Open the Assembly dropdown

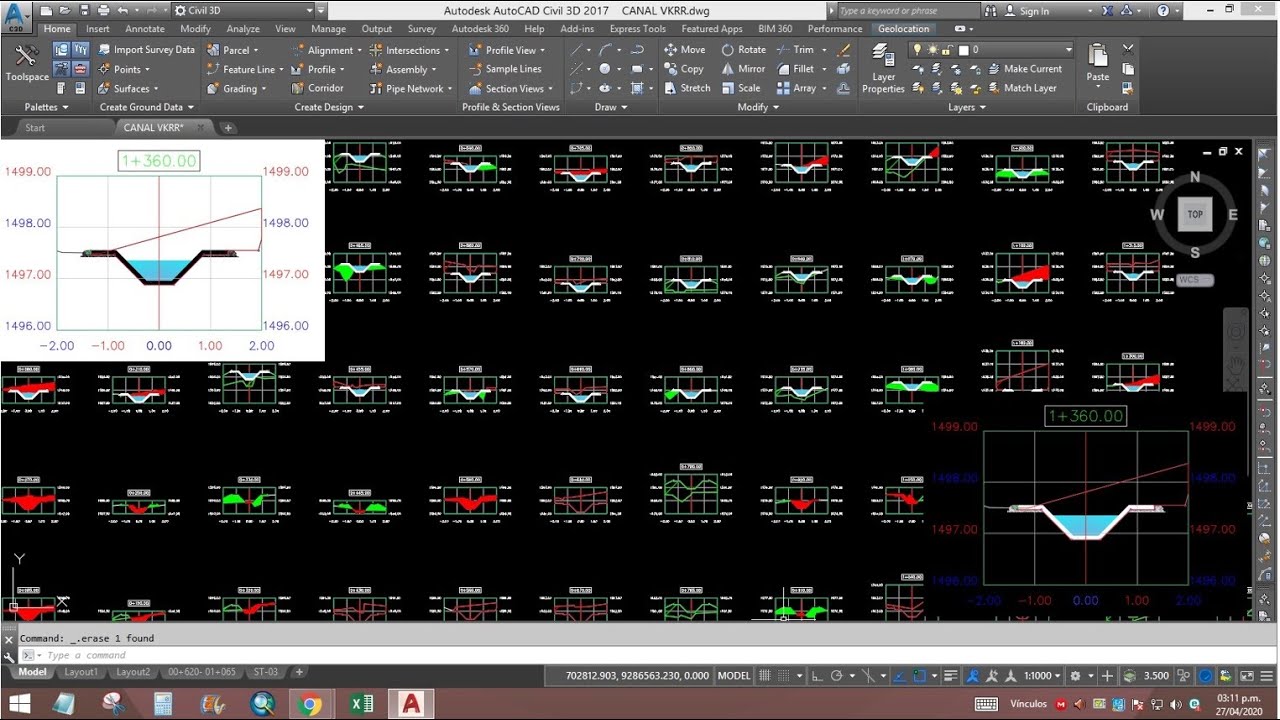point(403,69)
